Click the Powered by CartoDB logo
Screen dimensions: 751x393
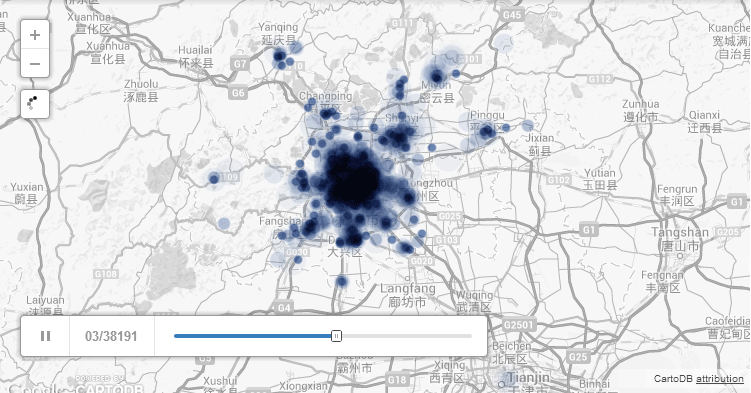(x=109, y=384)
